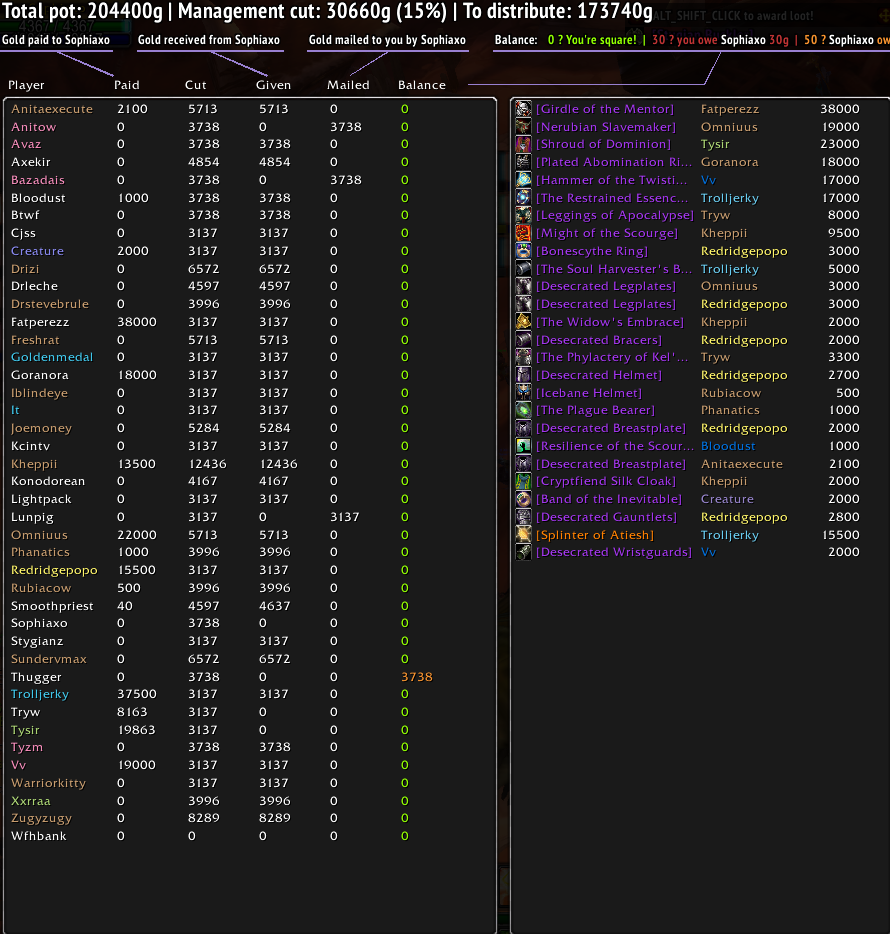Click Rubiacow buyer name in loot list
This screenshot has width=890, height=934.
pyautogui.click(x=731, y=393)
